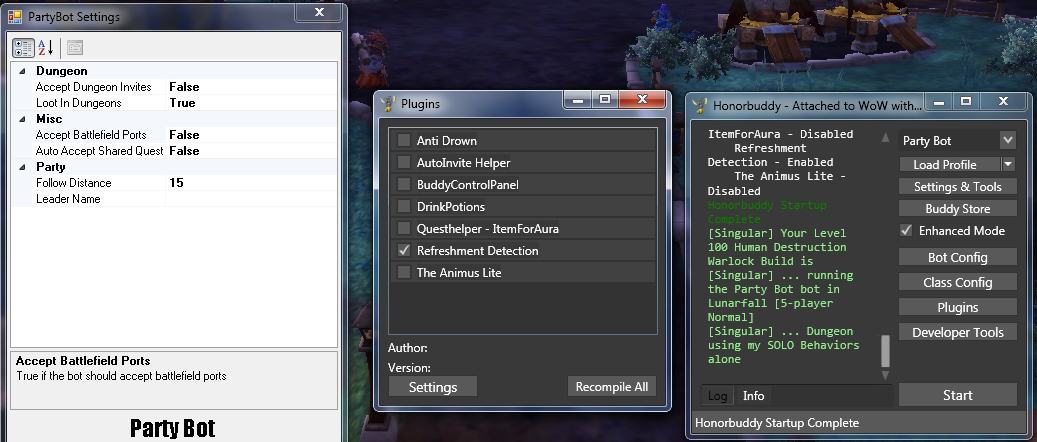The width and height of the screenshot is (1037, 442).
Task: Click the Plugins button in Honorbuddy
Action: pos(958,307)
